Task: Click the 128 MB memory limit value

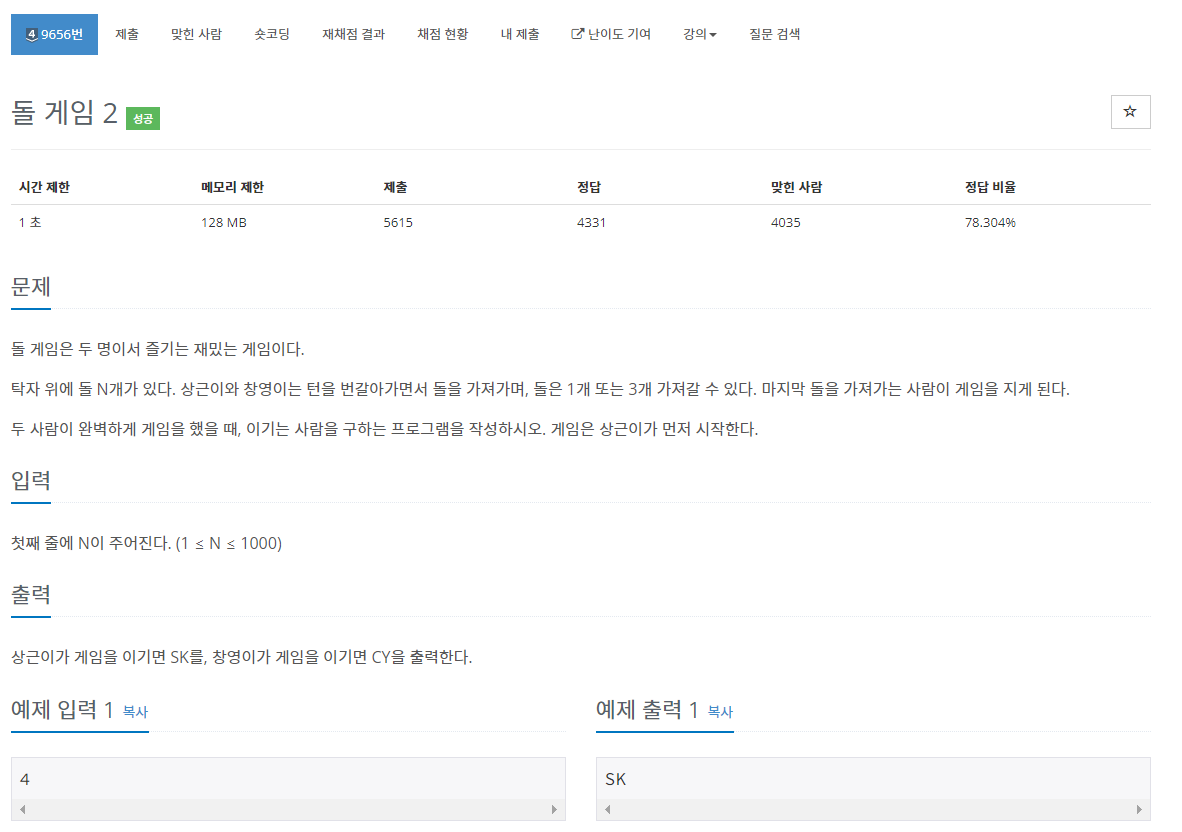Action: 223,222
